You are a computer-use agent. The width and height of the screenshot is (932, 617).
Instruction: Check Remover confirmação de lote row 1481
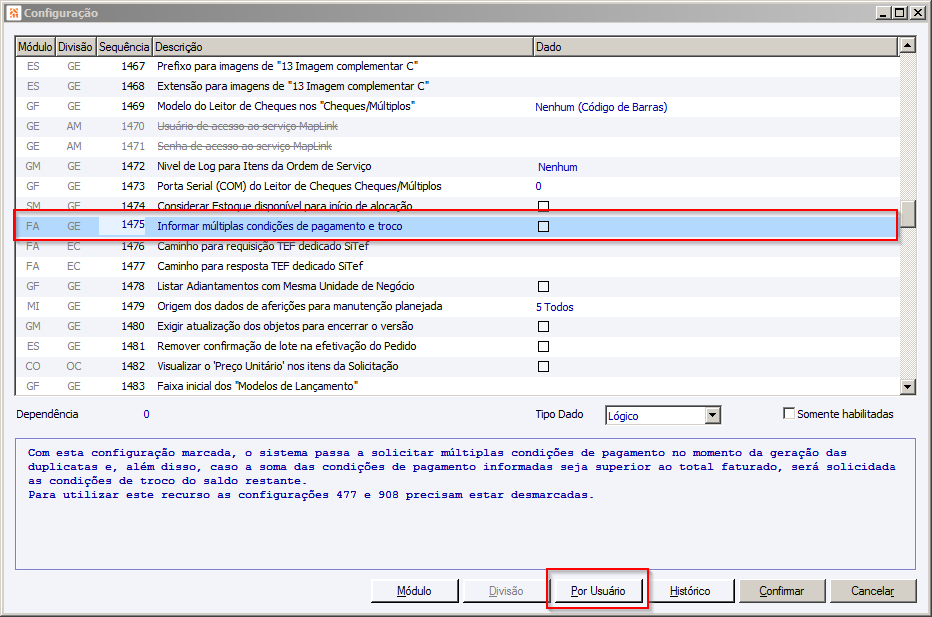point(543,347)
